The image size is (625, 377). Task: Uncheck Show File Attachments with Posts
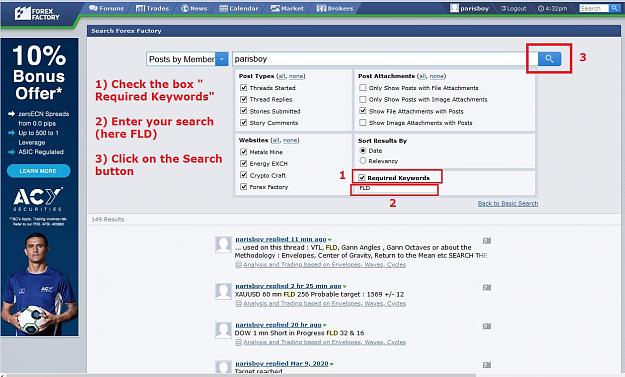pos(363,111)
